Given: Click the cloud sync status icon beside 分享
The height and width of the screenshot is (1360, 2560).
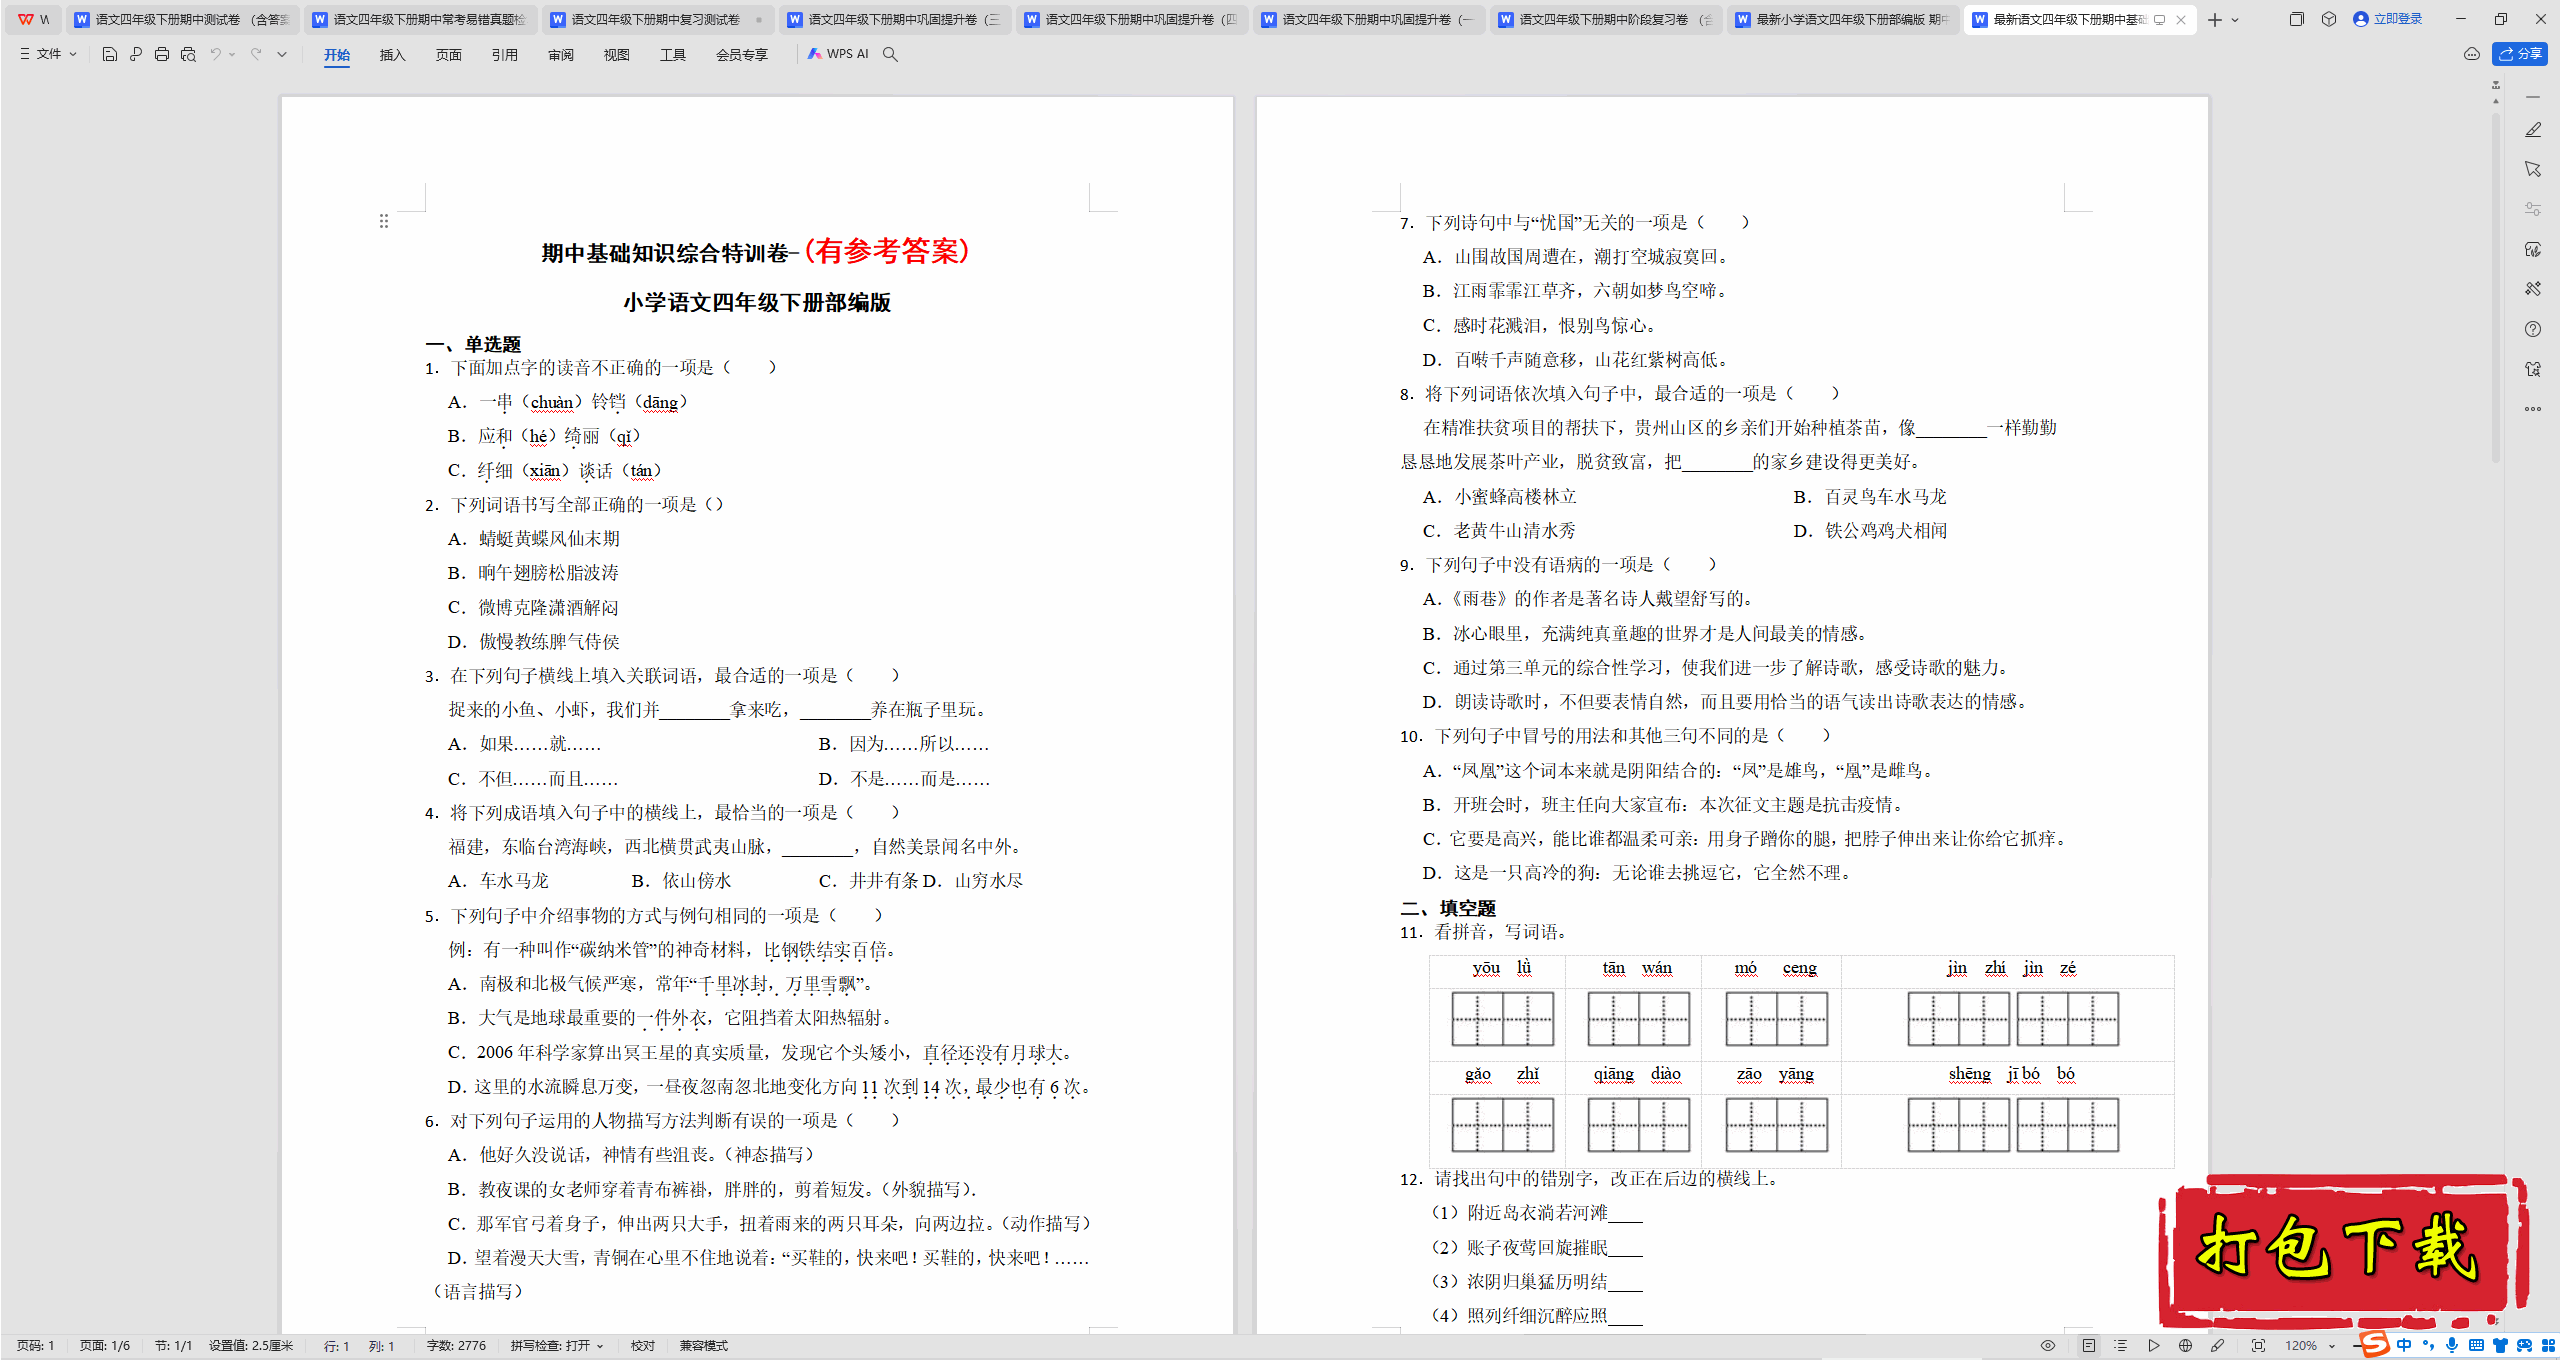Looking at the screenshot, I should pyautogui.click(x=2472, y=54).
